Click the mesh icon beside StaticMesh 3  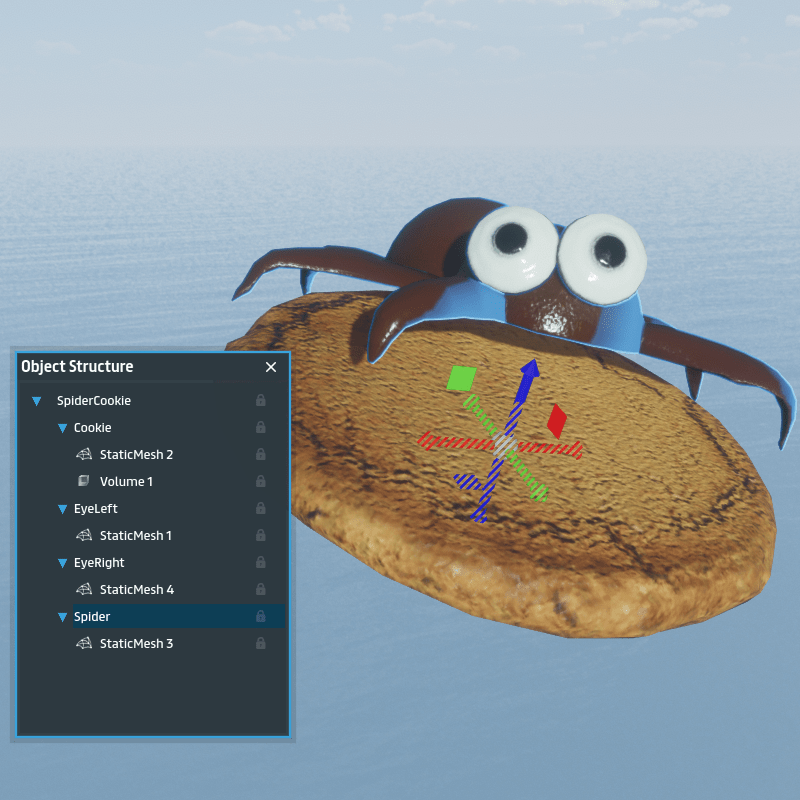(x=84, y=644)
